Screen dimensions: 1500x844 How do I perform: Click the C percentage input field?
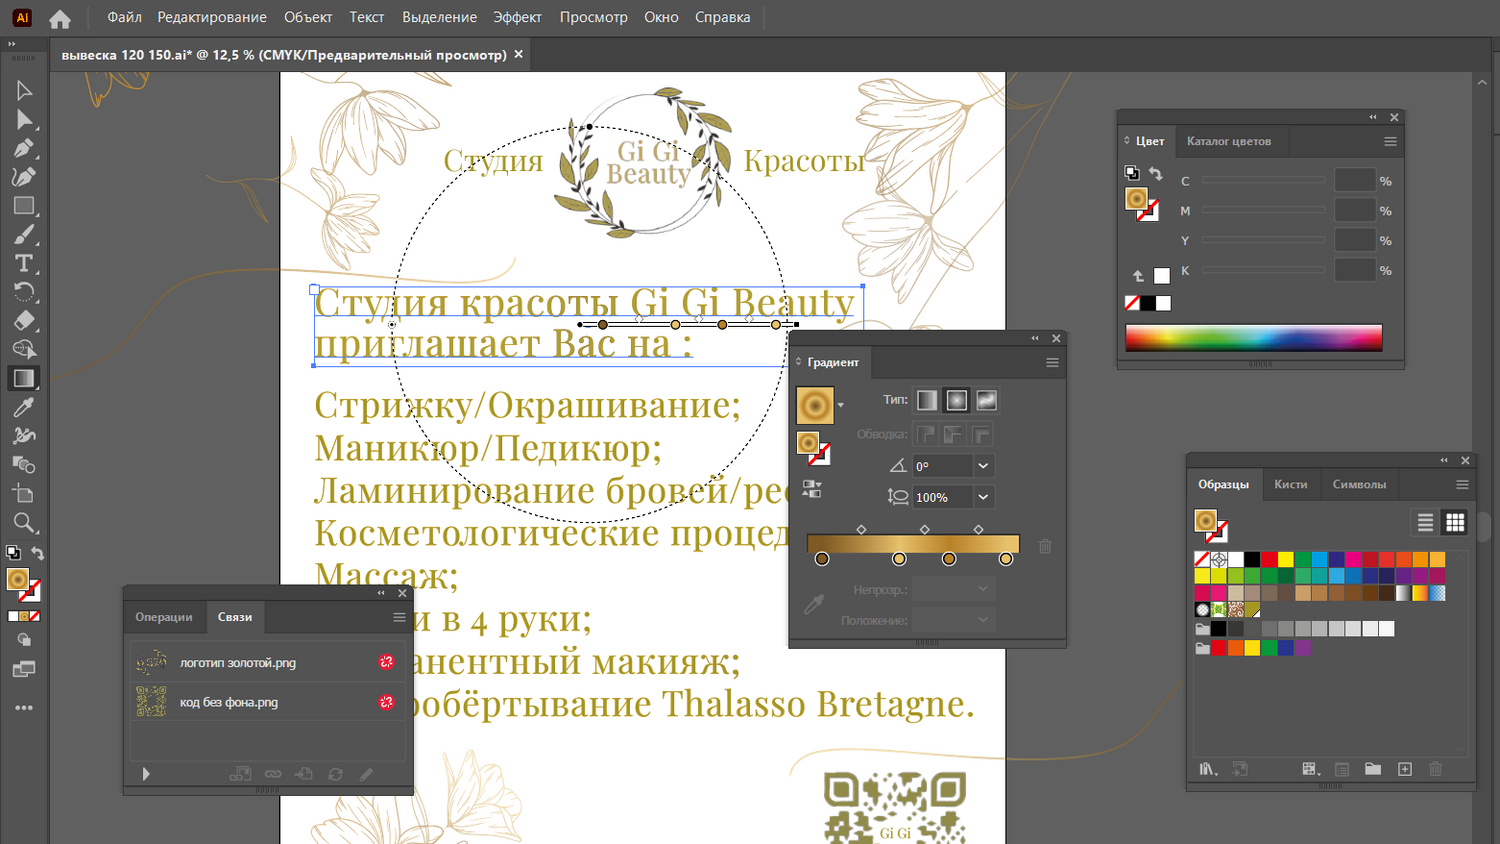(x=1355, y=181)
